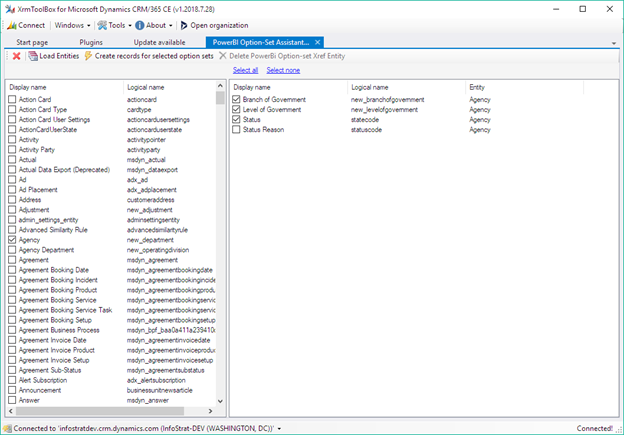This screenshot has width=624, height=435.
Task: Click entity list scroll down arrow
Action: 220,401
